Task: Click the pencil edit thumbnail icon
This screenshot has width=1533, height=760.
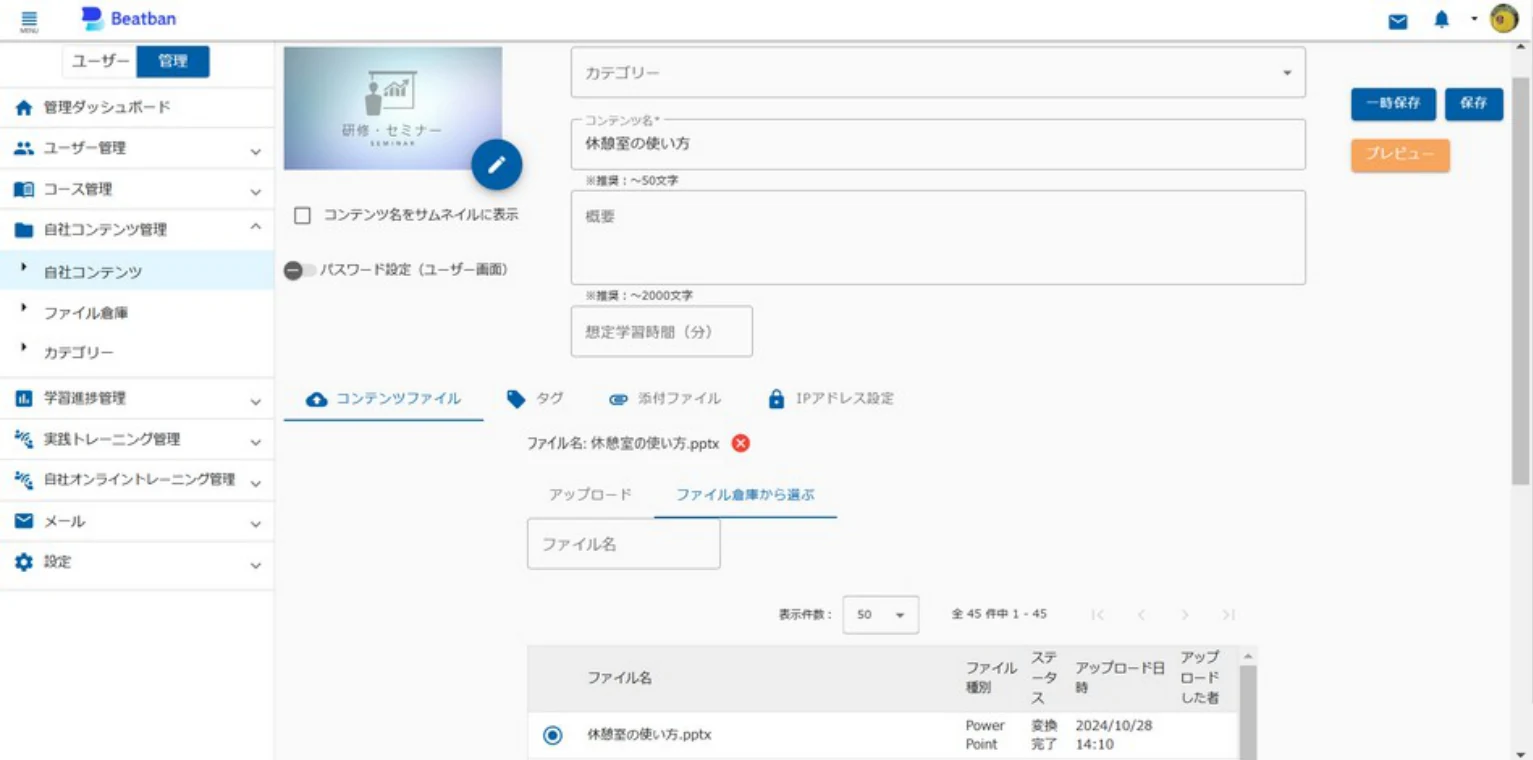Action: 497,166
